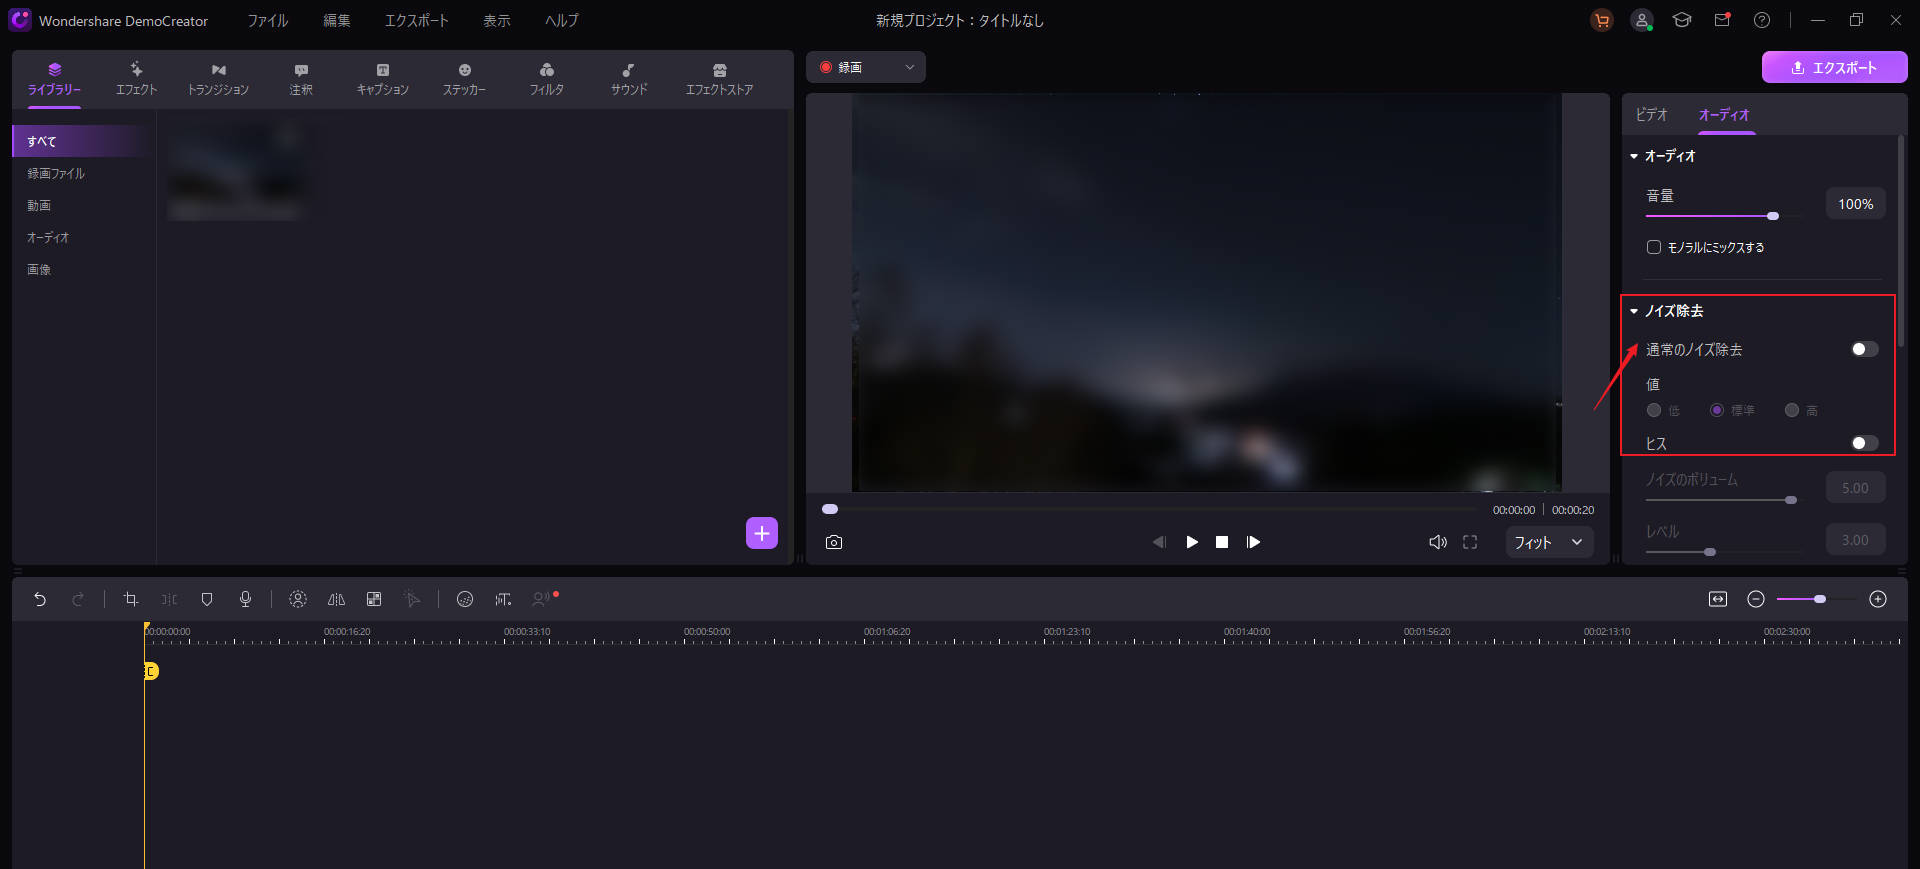Select すべて in library sidebar

(84, 141)
